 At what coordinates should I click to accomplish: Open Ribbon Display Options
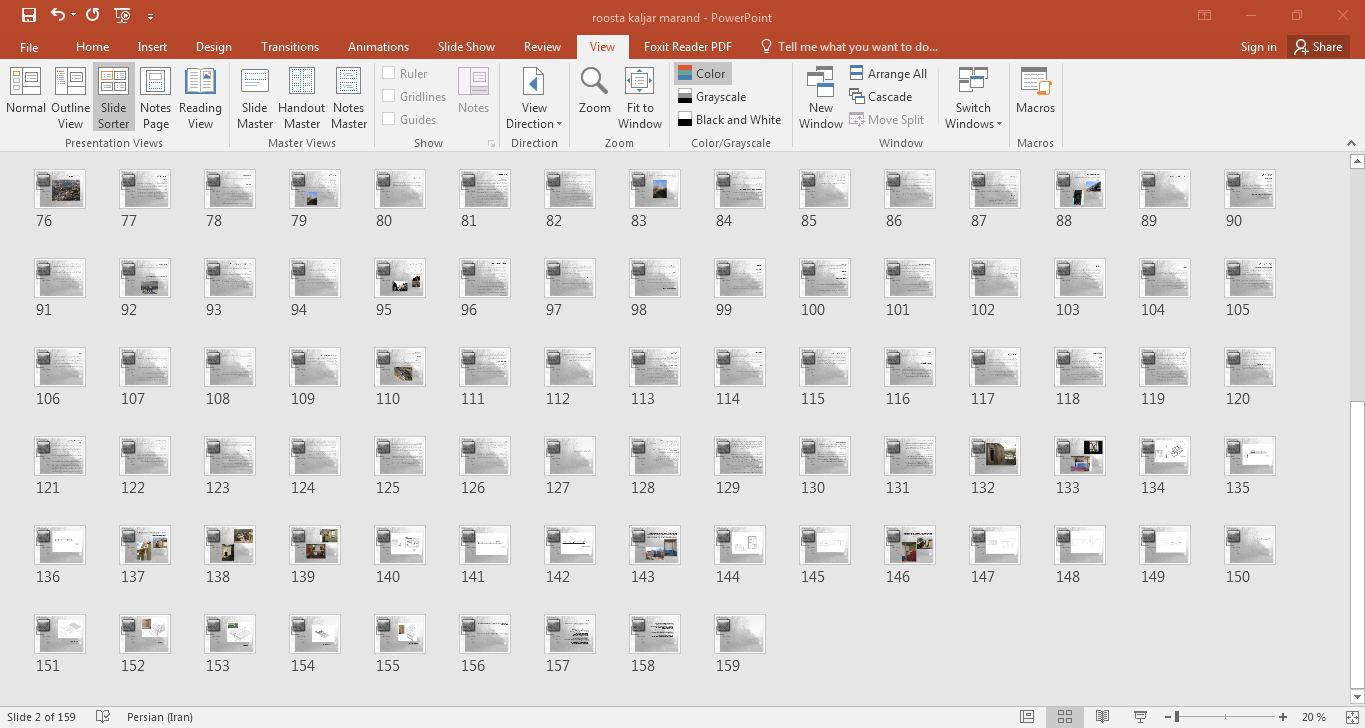click(1204, 15)
